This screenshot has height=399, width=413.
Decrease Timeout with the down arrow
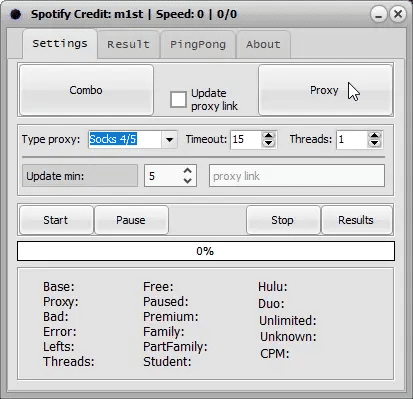click(x=268, y=143)
